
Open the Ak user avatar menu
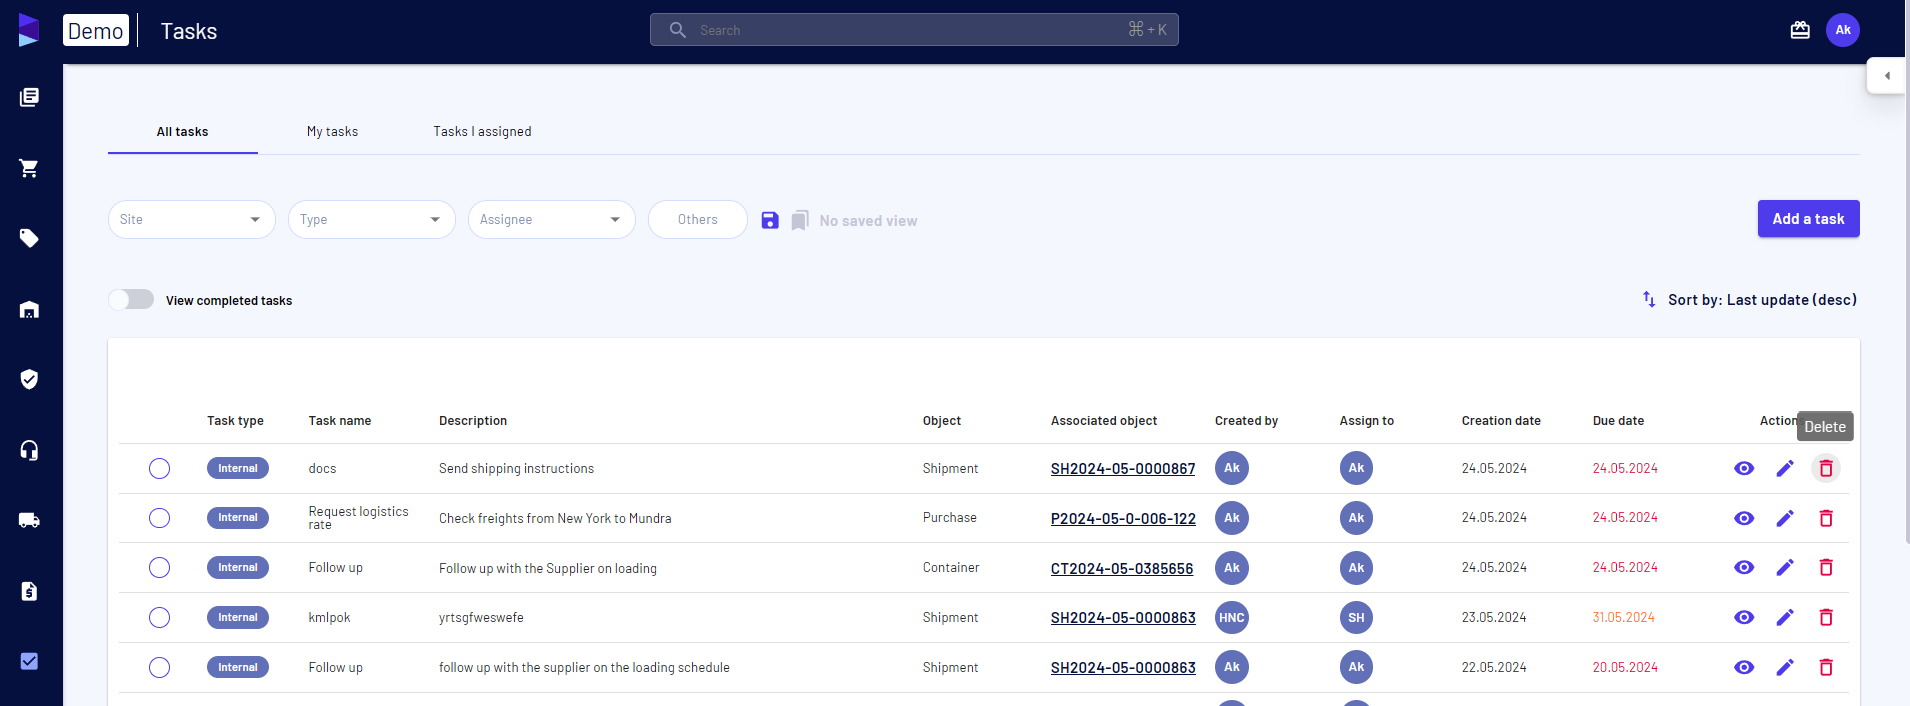point(1843,30)
